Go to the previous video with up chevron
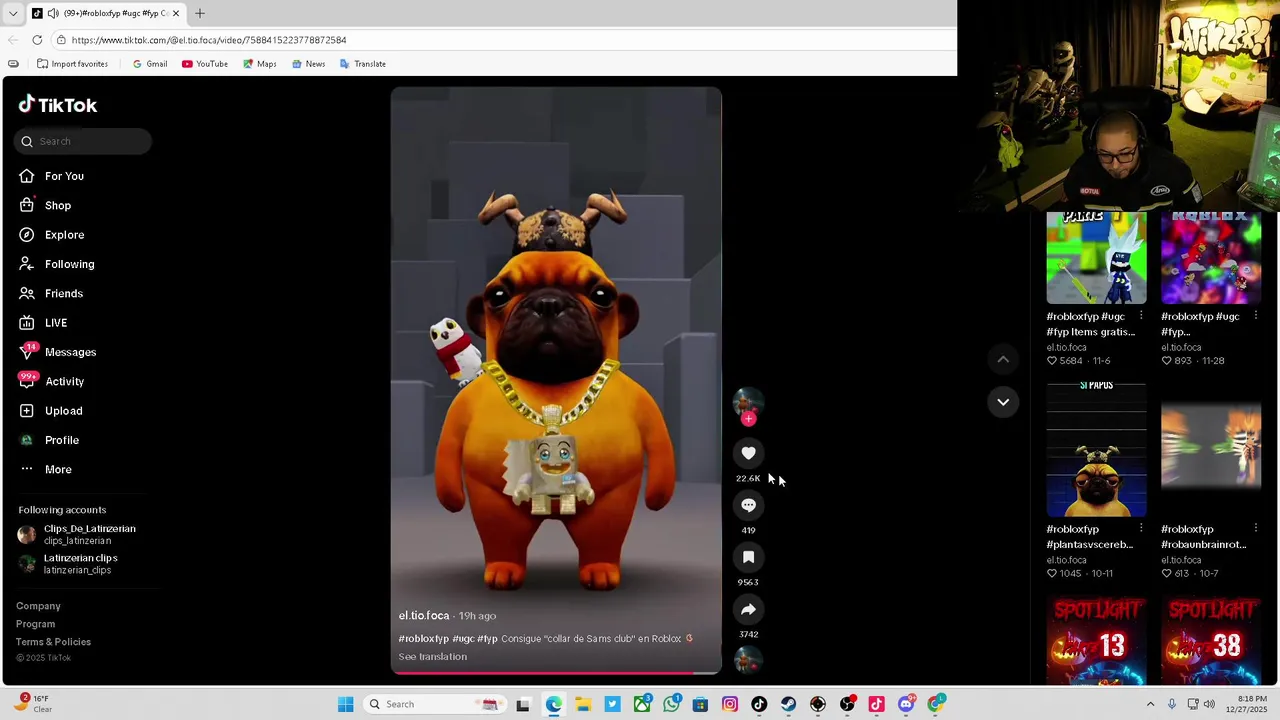1280x720 pixels. pyautogui.click(x=1003, y=359)
